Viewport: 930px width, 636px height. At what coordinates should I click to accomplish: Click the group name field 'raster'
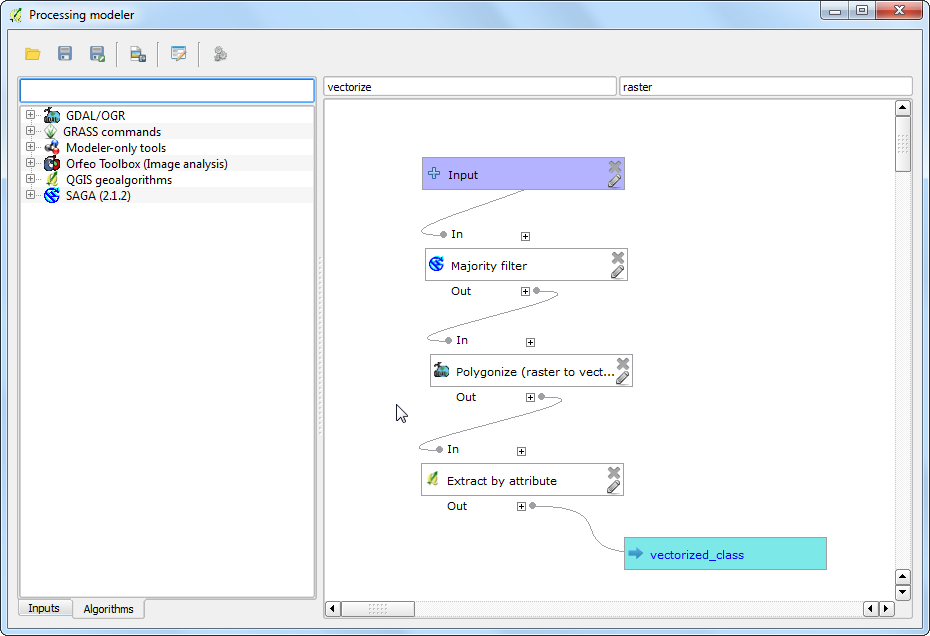[766, 87]
